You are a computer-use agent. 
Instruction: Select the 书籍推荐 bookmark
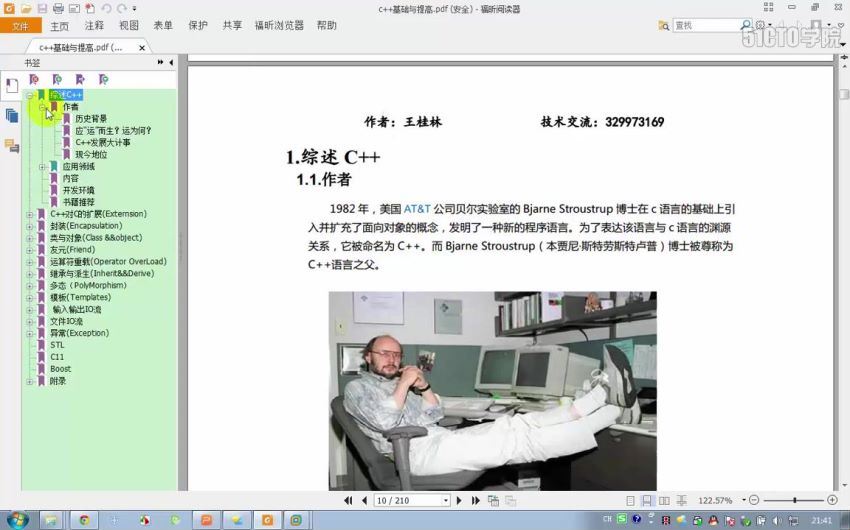pos(78,202)
